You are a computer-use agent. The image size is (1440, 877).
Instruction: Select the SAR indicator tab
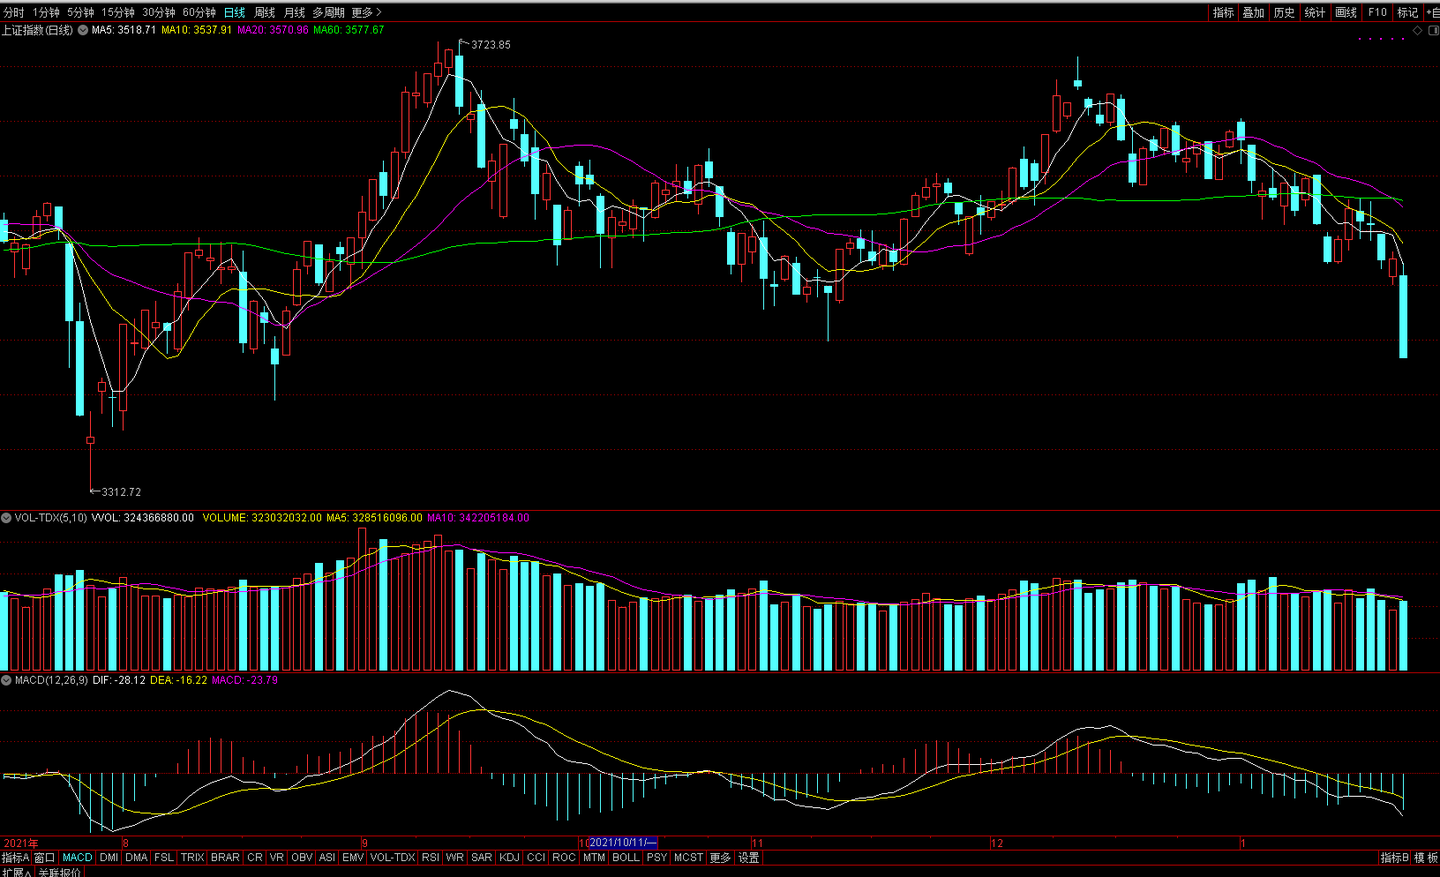point(482,858)
